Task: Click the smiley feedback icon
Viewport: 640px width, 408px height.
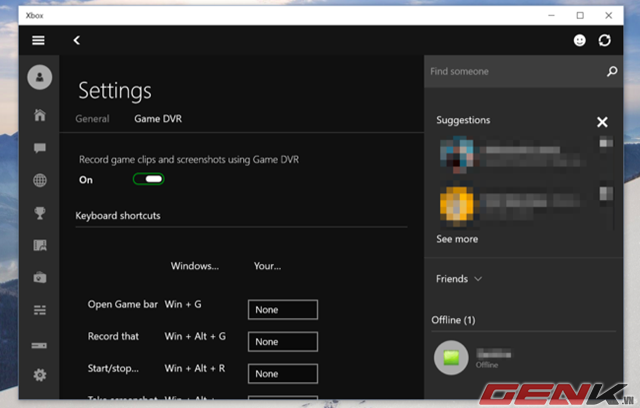Action: [579, 40]
